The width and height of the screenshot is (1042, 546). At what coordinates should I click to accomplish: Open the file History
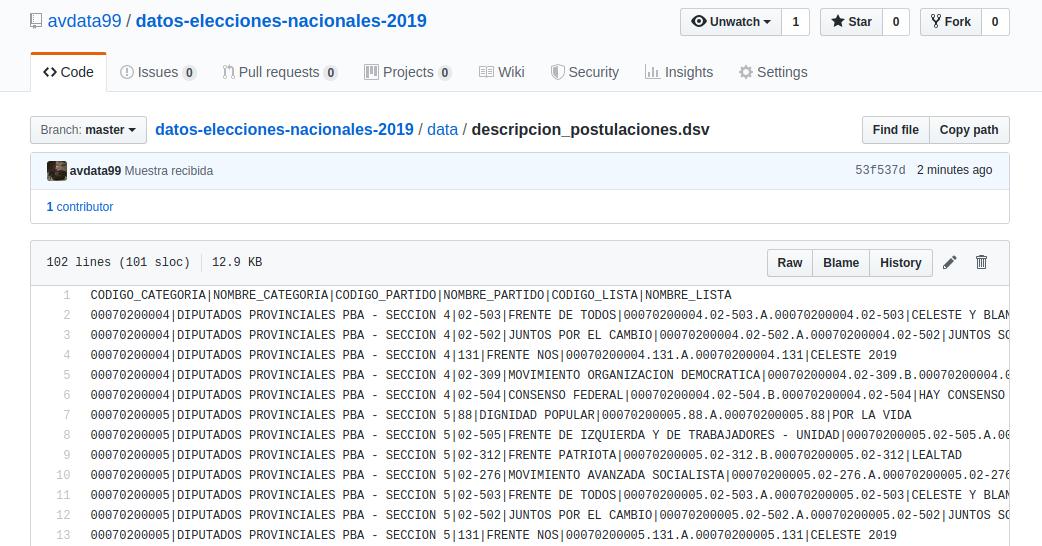point(900,263)
